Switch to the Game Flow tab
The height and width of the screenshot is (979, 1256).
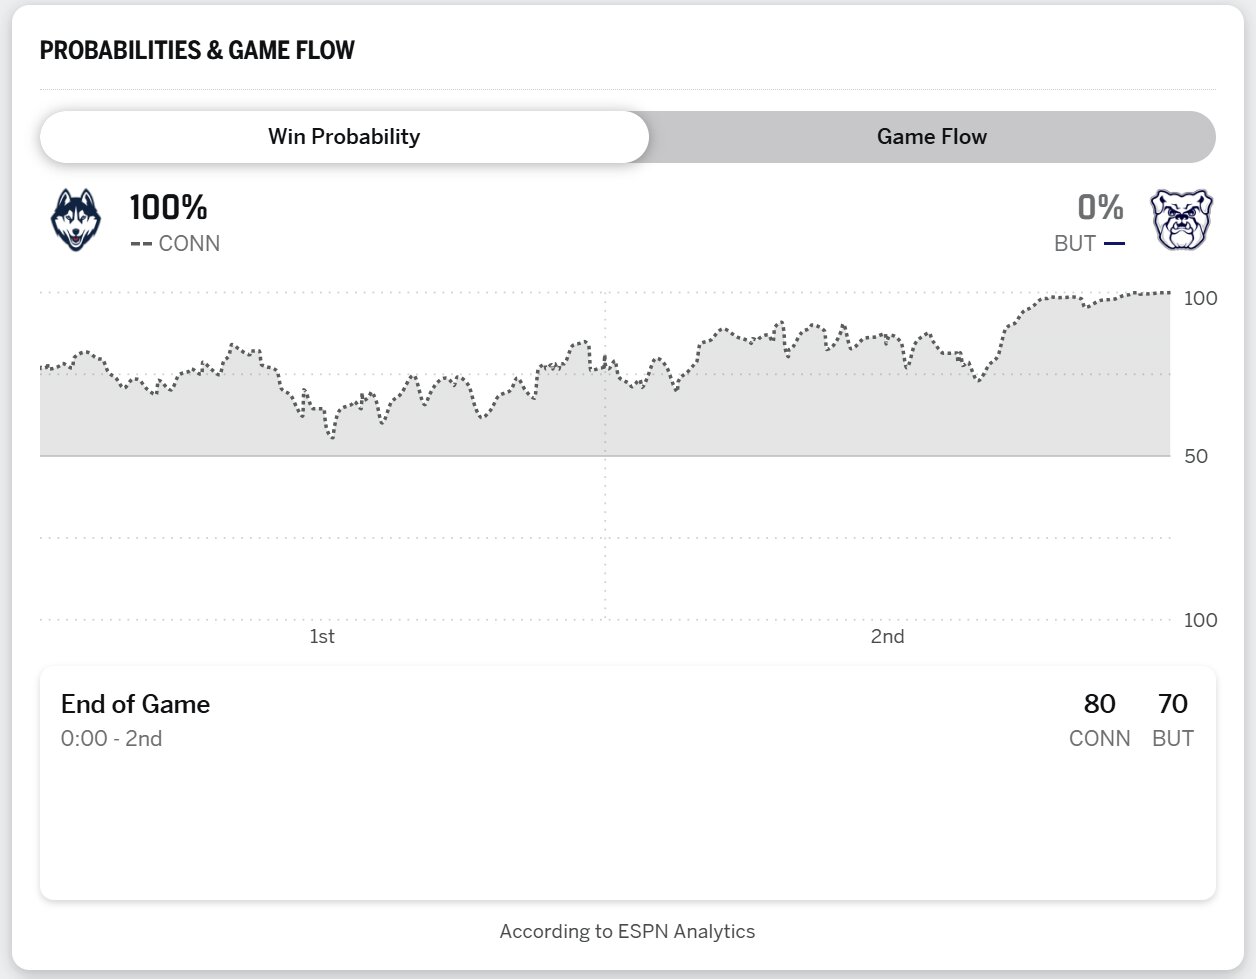pos(931,137)
